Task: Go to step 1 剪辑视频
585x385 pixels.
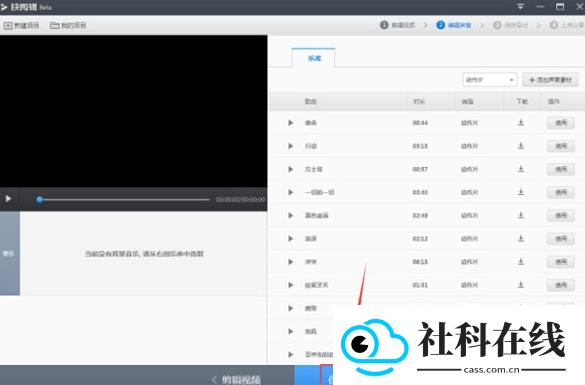Action: pos(397,25)
